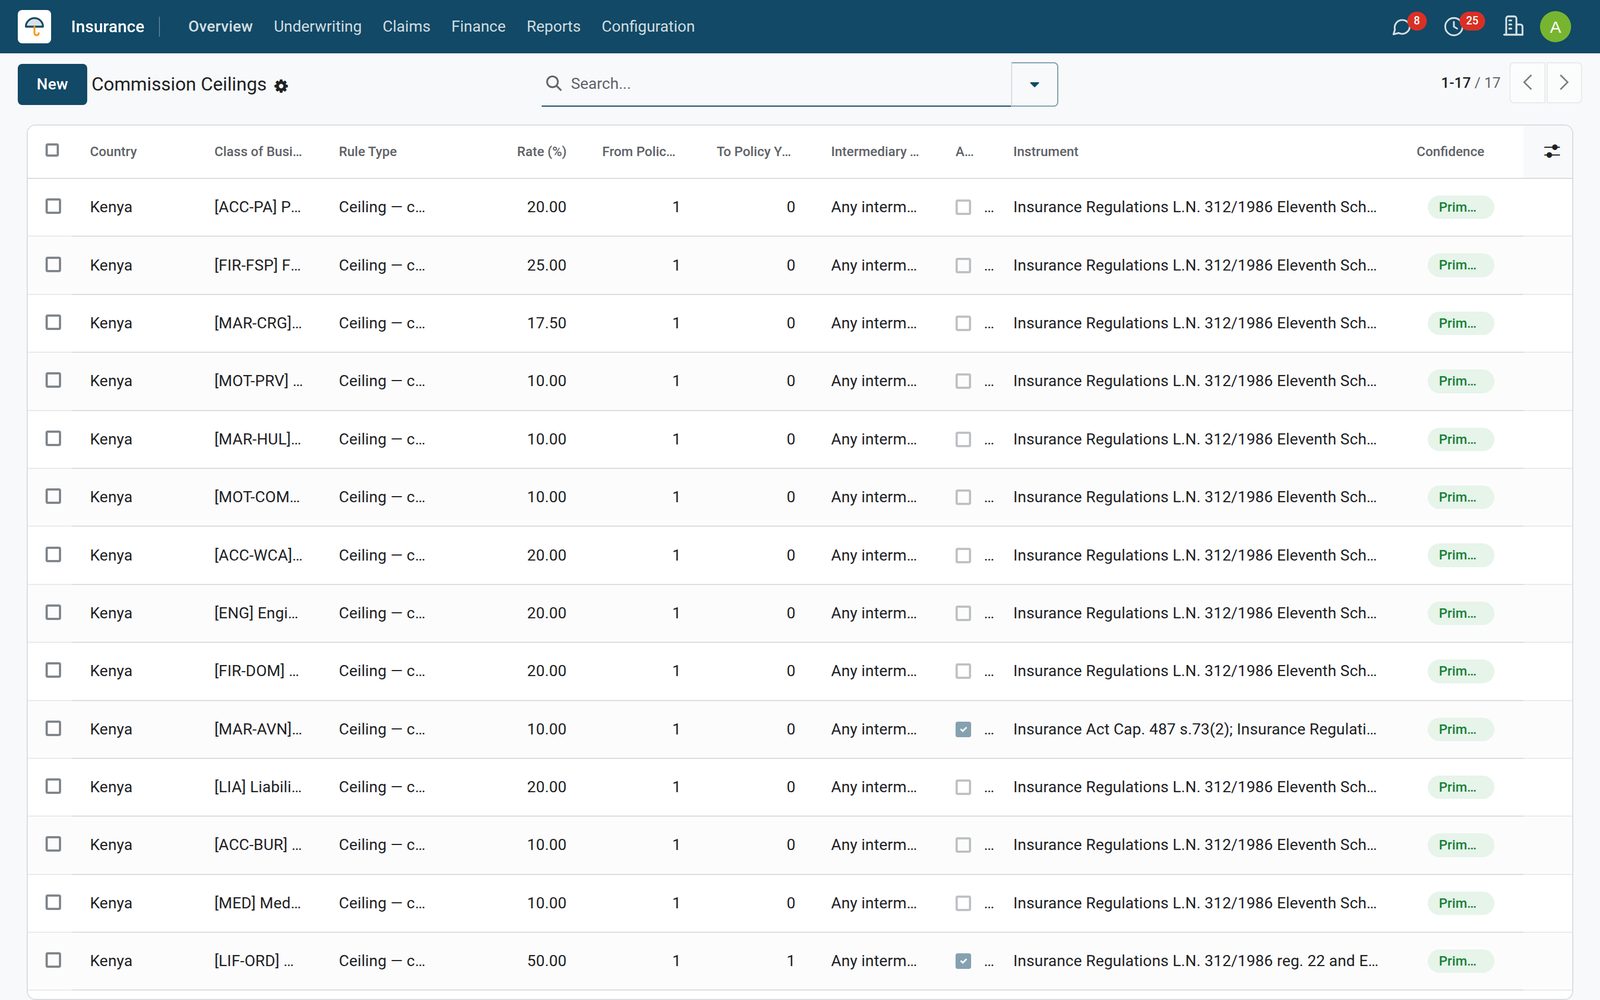Open the Configuration menu
1600x1000 pixels.
647,26
